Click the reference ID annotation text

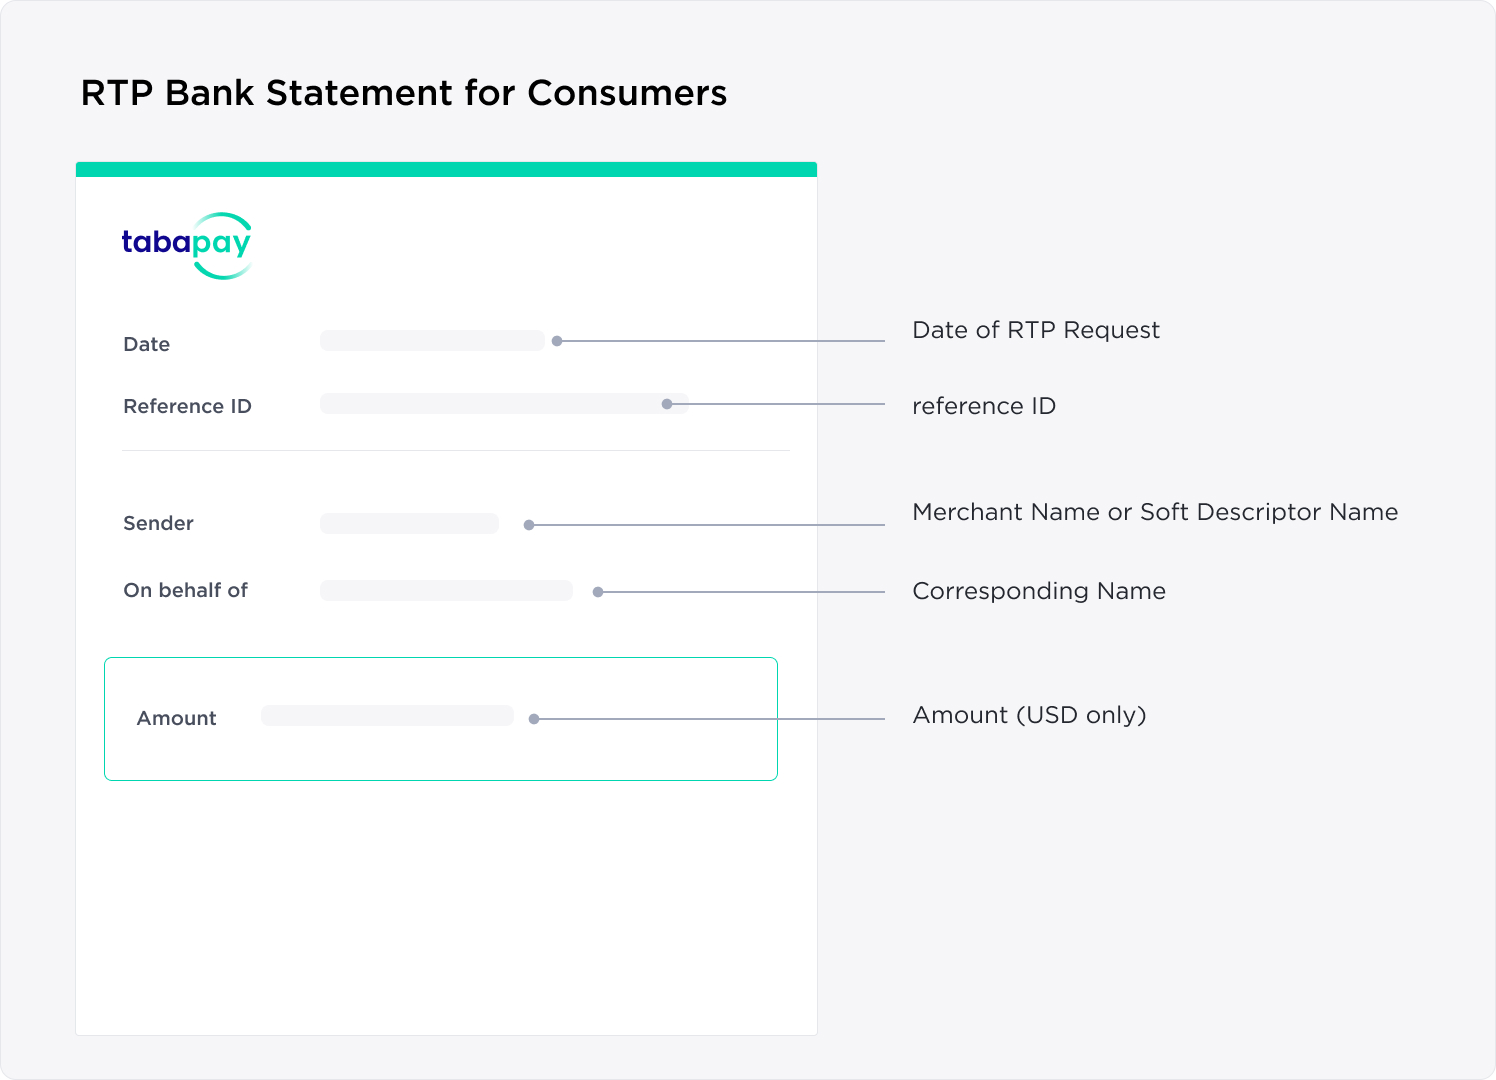[x=984, y=406]
